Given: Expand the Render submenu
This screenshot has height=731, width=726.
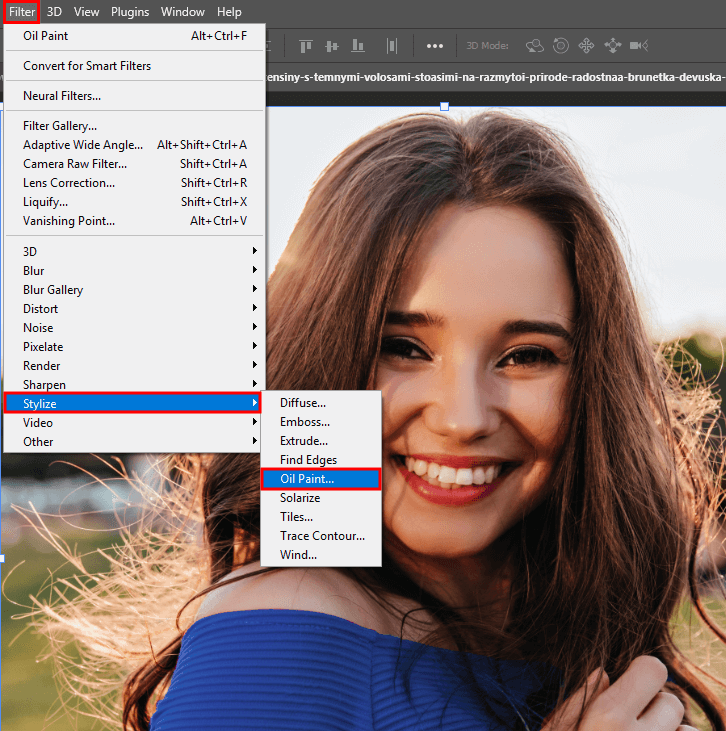Looking at the screenshot, I should click(x=135, y=366).
